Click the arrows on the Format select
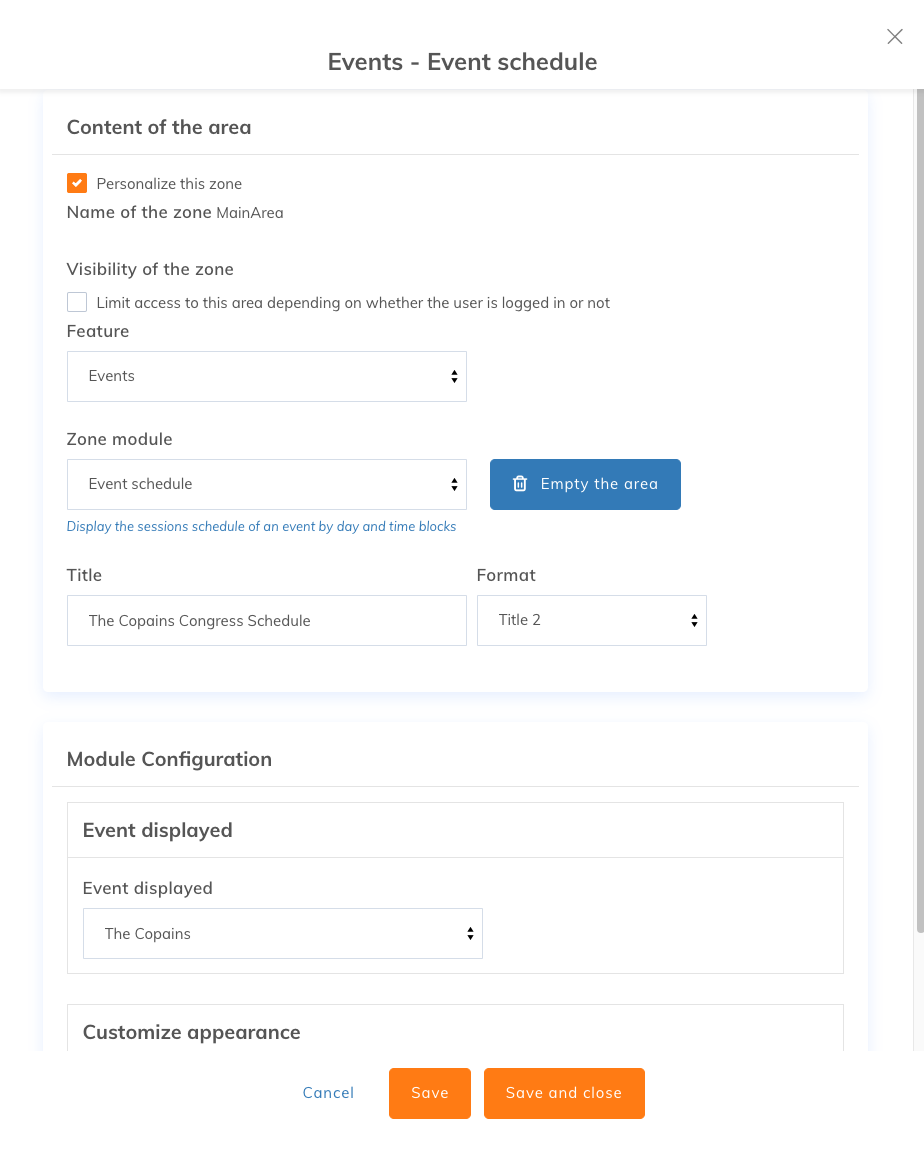Image resolution: width=924 pixels, height=1155 pixels. [x=694, y=620]
